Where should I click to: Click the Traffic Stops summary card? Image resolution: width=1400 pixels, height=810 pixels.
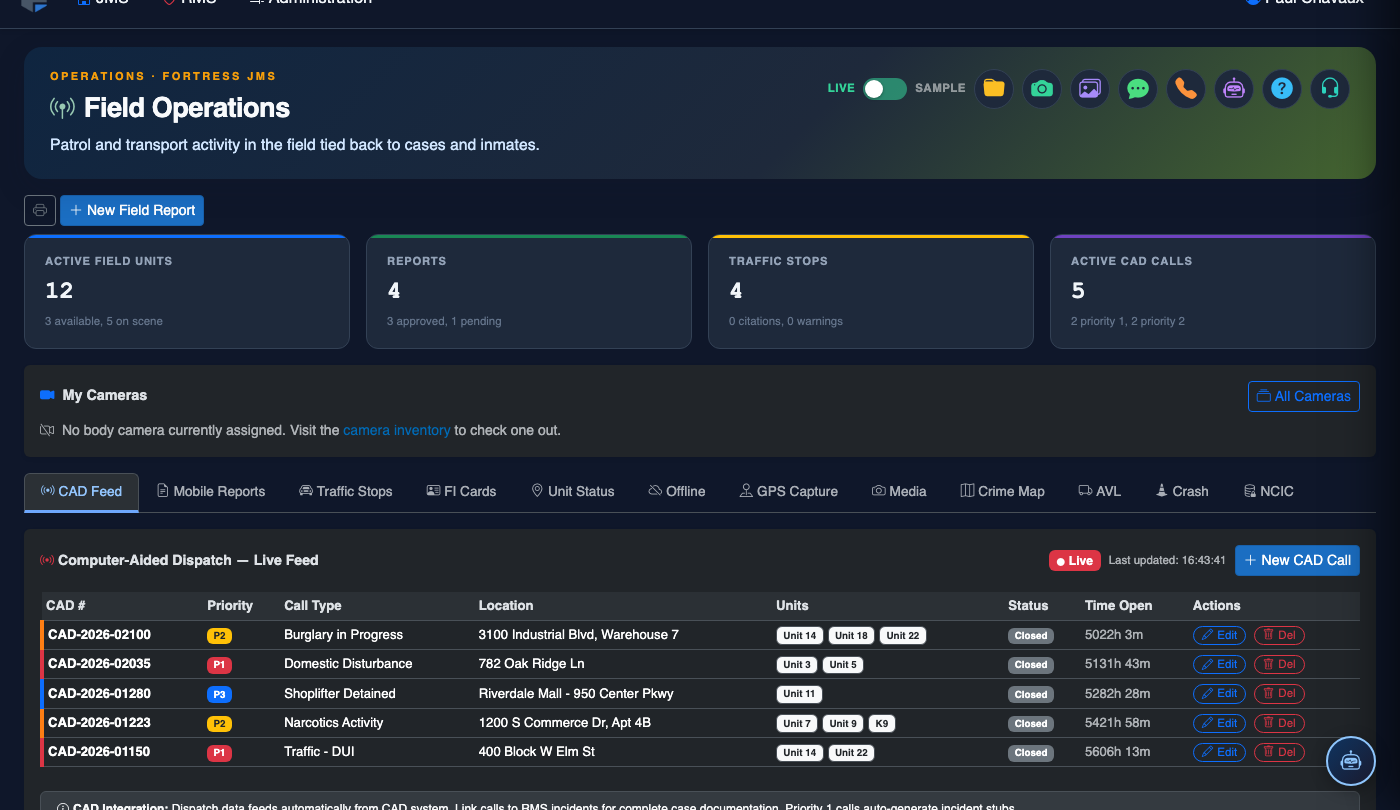[x=871, y=291]
